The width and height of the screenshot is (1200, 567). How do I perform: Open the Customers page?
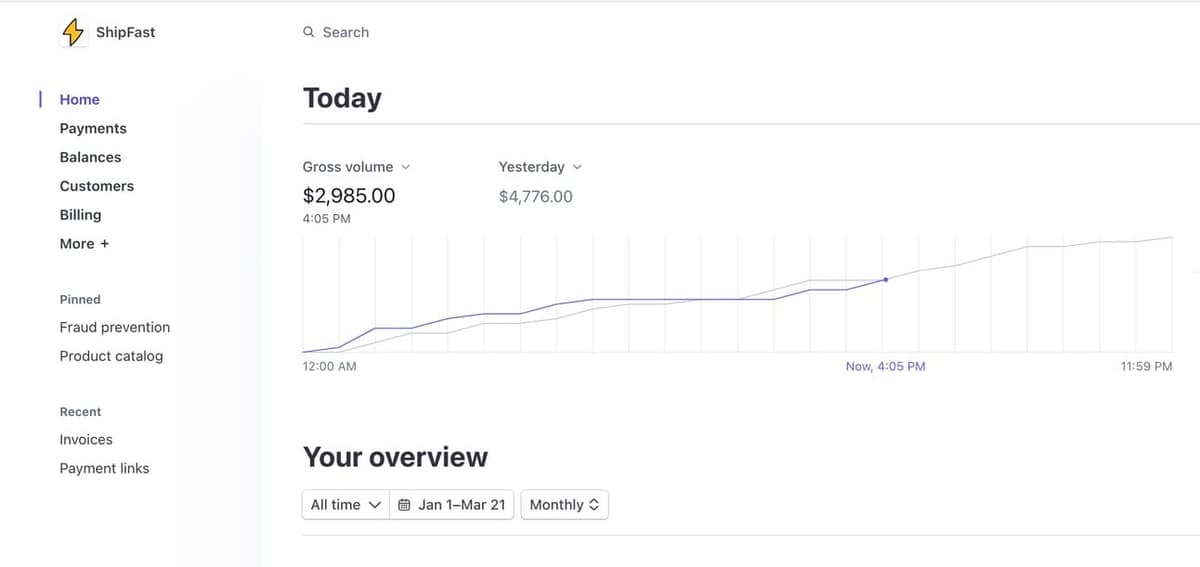tap(96, 186)
